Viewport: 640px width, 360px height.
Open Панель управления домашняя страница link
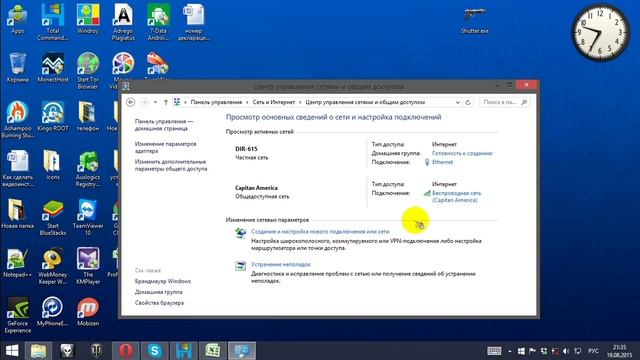pos(163,125)
